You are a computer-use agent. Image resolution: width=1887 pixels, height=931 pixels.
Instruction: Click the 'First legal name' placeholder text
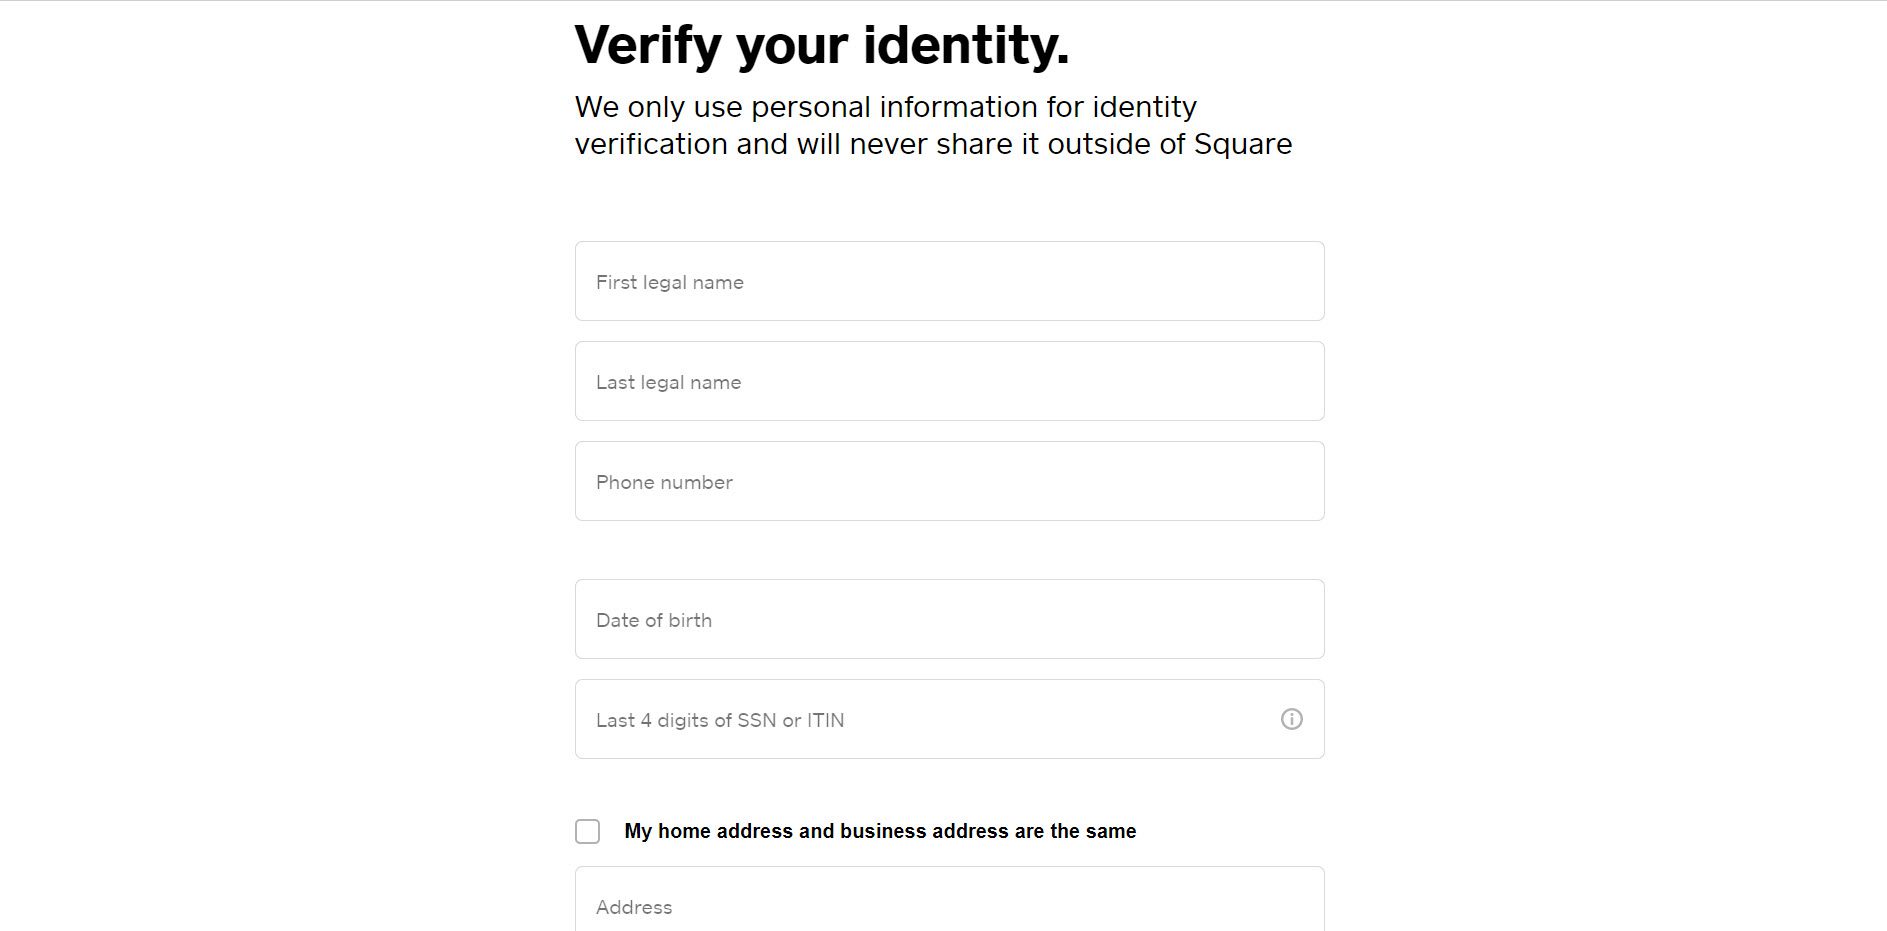pos(670,283)
